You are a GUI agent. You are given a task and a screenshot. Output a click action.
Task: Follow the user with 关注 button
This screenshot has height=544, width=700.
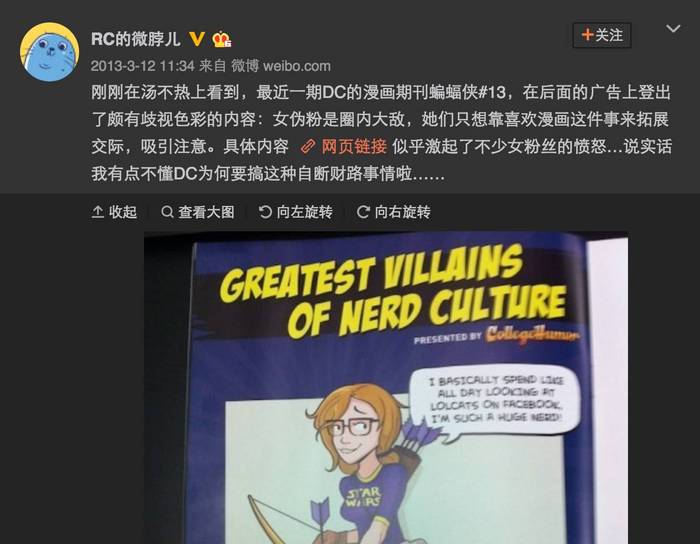602,35
